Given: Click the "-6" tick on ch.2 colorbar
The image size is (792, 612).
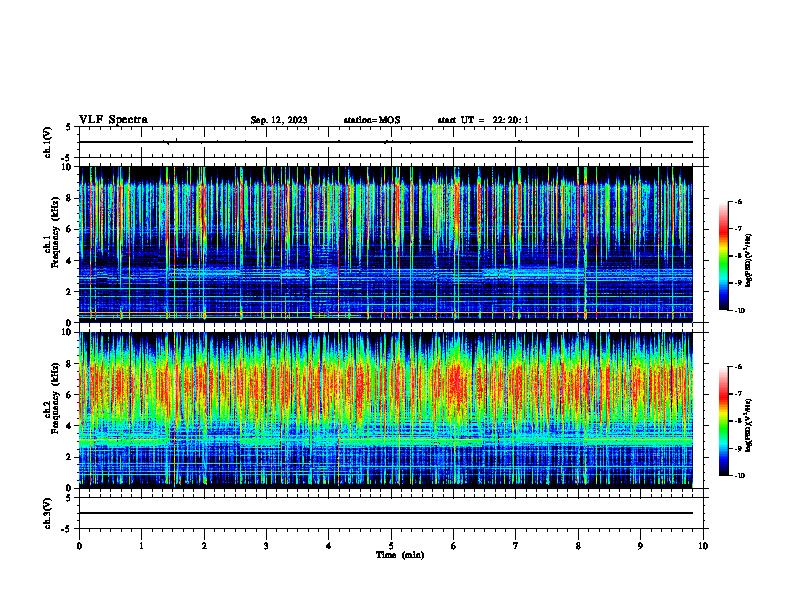Looking at the screenshot, I should click(738, 367).
